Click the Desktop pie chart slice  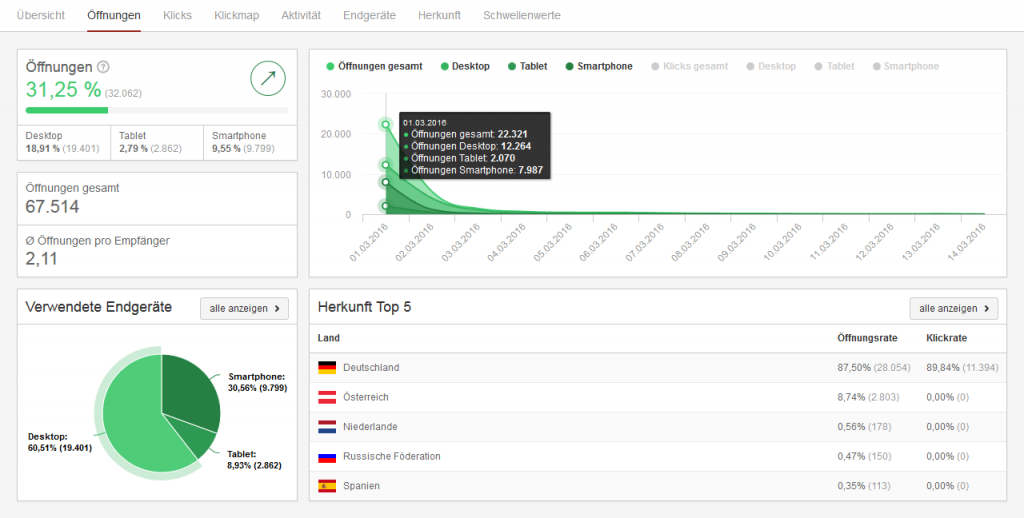[134, 418]
